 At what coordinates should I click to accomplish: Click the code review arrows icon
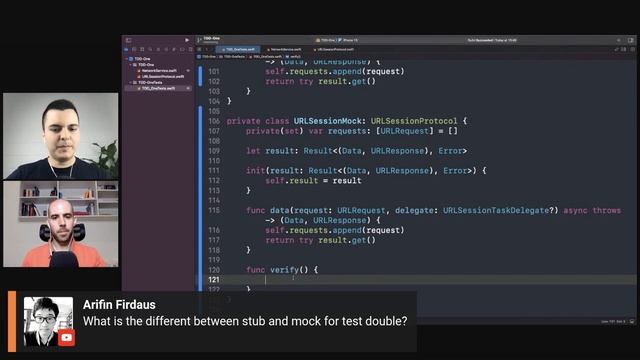tap(616, 49)
